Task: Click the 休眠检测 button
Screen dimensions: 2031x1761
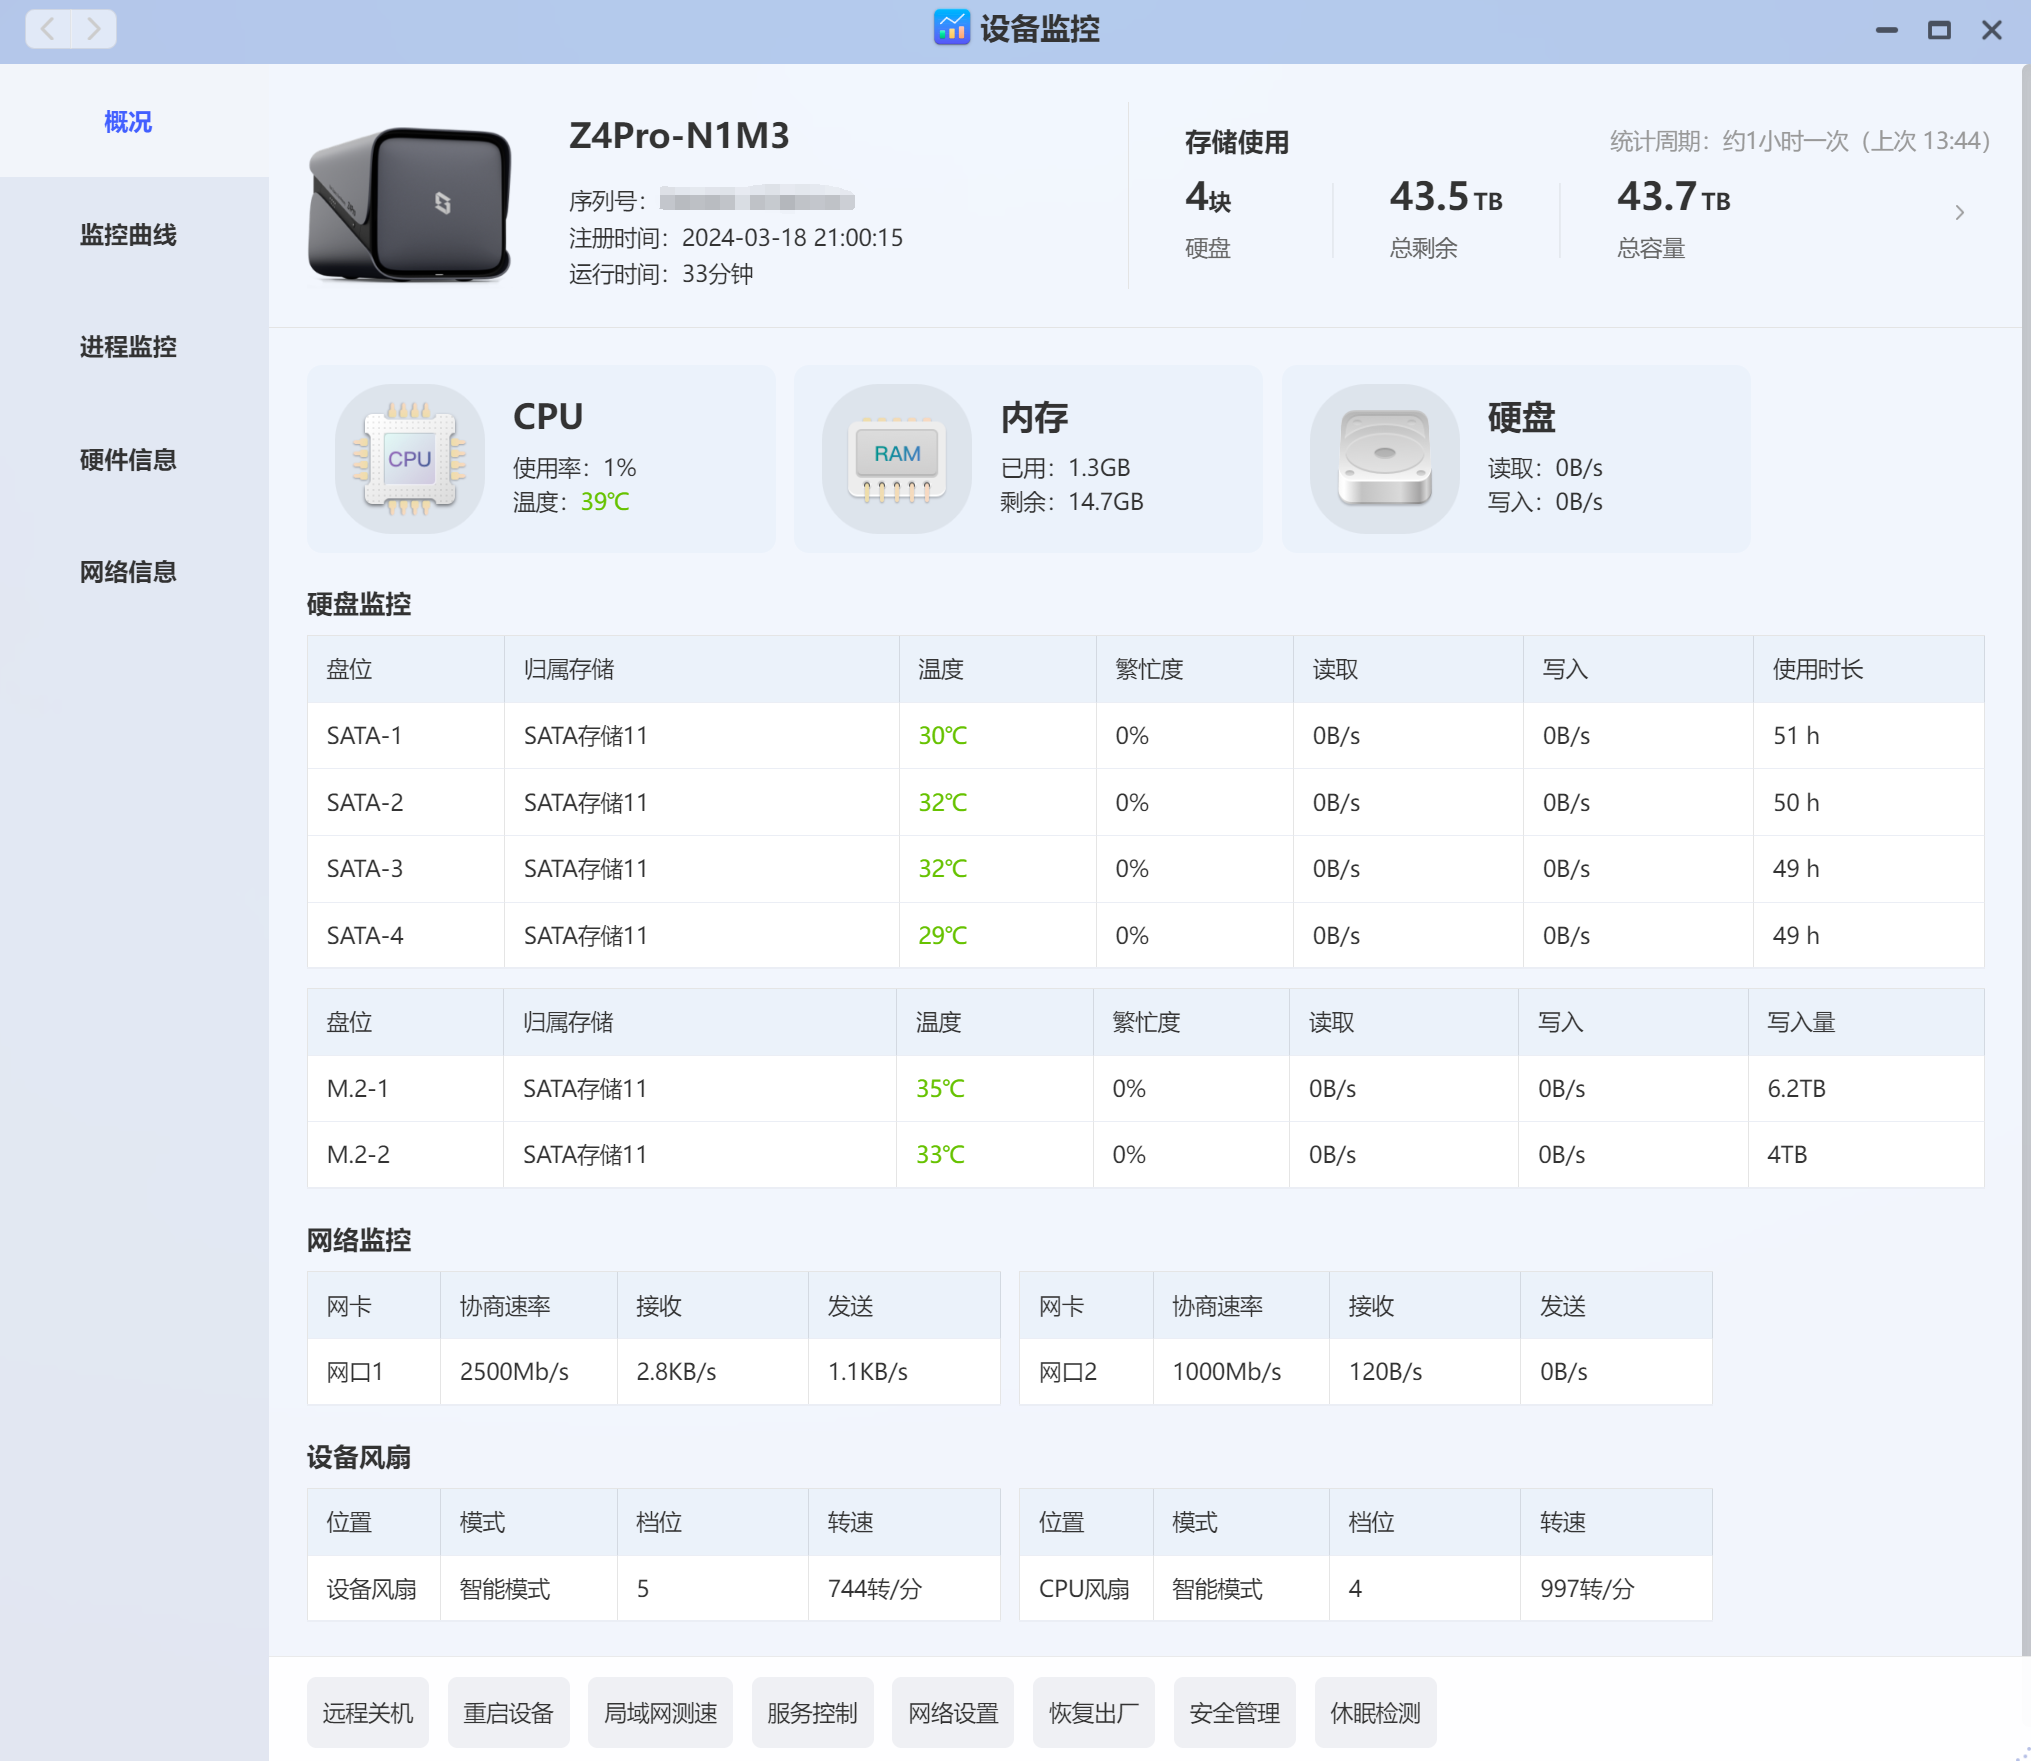Action: (1375, 1713)
